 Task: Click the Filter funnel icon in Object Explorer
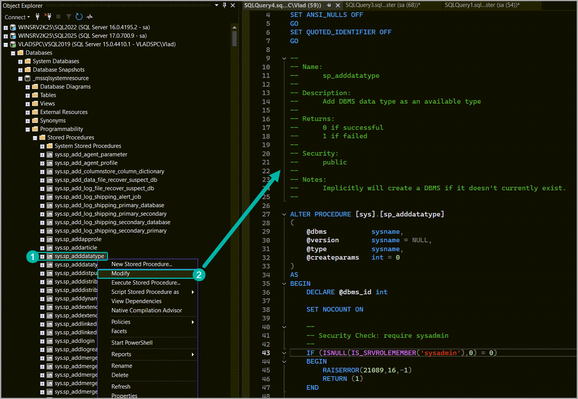coord(69,17)
